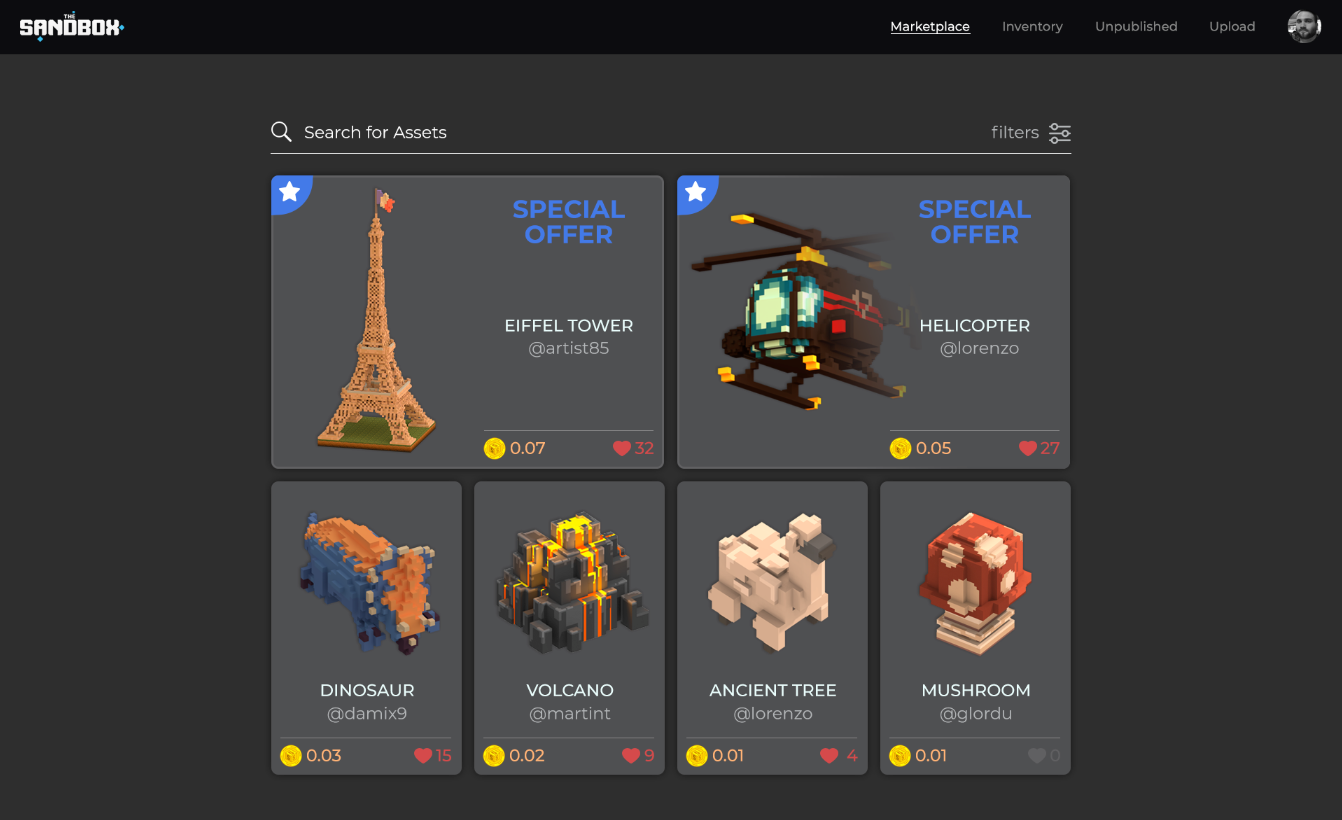Click the coin icon on Ancient Tree card
The height and width of the screenshot is (820, 1342).
[697, 755]
